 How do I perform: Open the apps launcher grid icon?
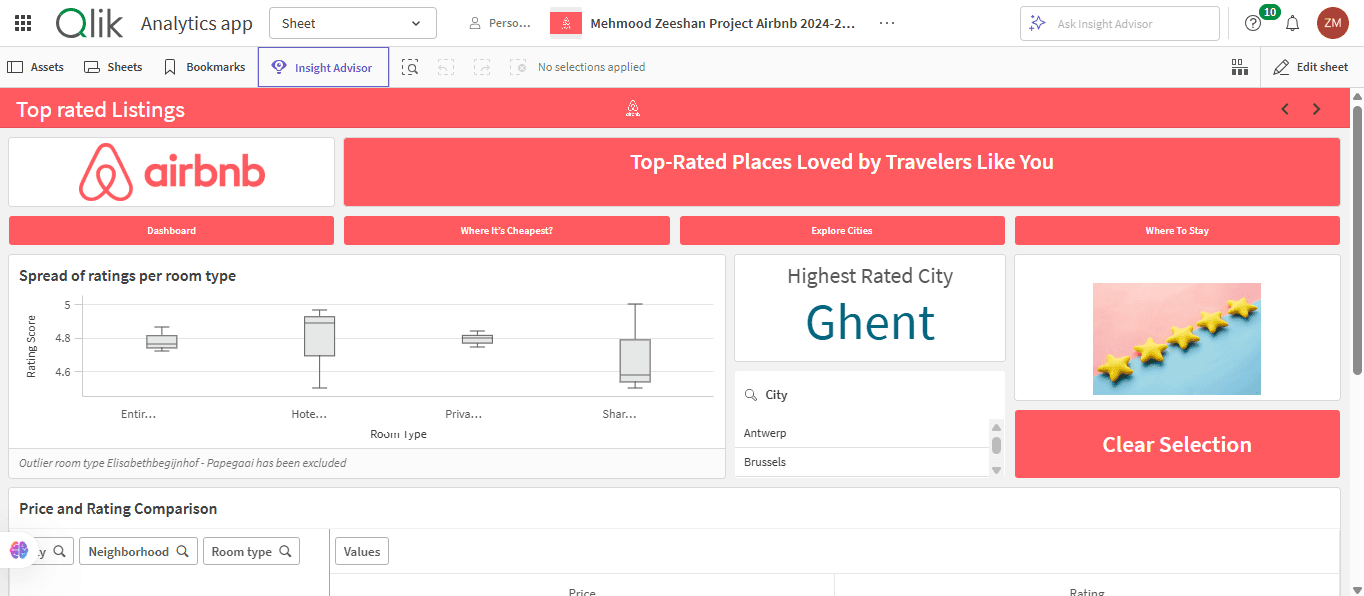(x=23, y=23)
